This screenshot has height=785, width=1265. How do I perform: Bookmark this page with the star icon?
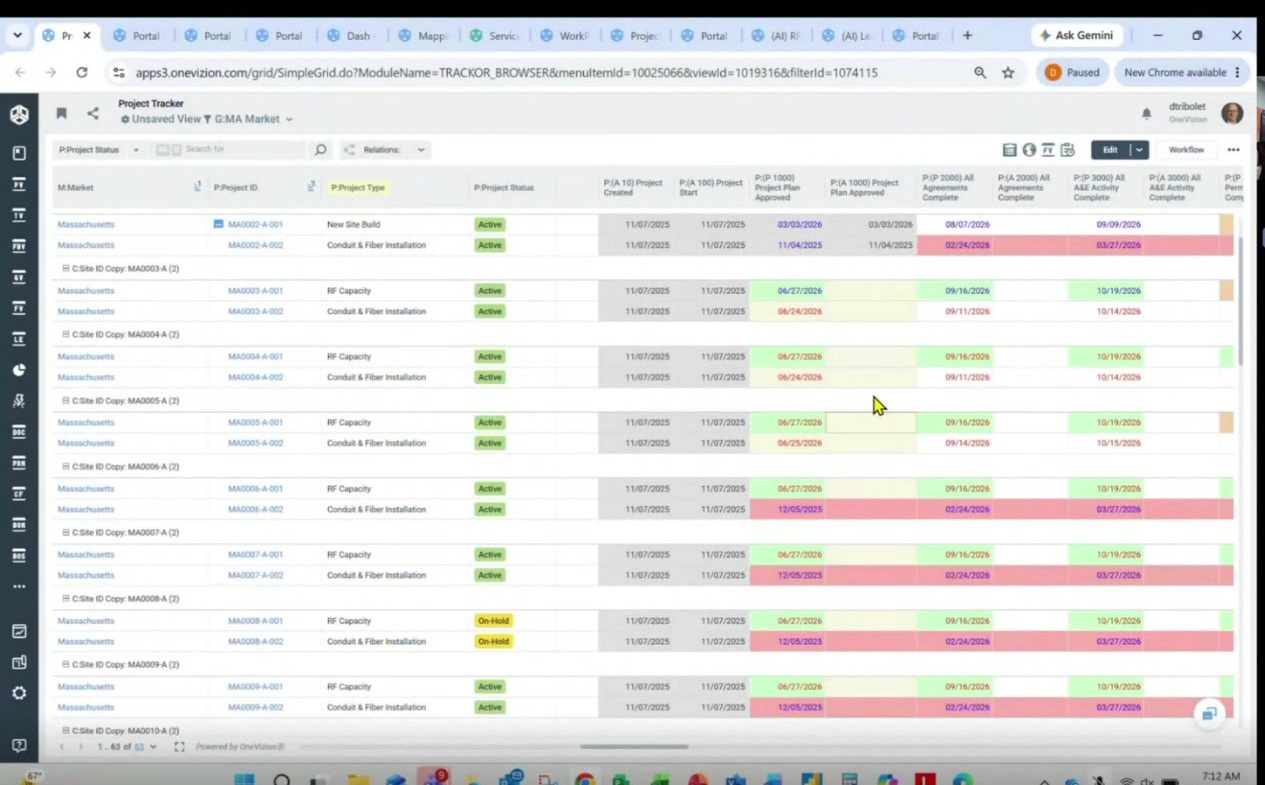[x=1008, y=73]
